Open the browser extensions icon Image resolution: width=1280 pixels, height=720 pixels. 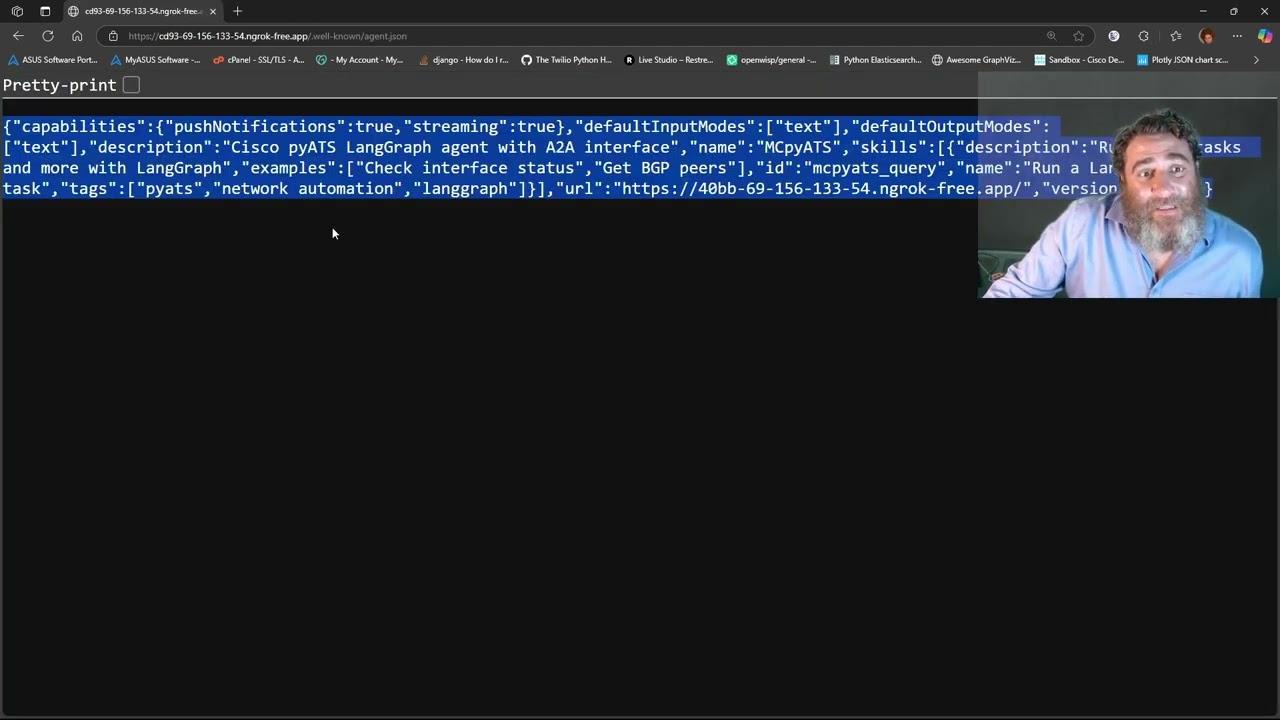[x=1144, y=36]
